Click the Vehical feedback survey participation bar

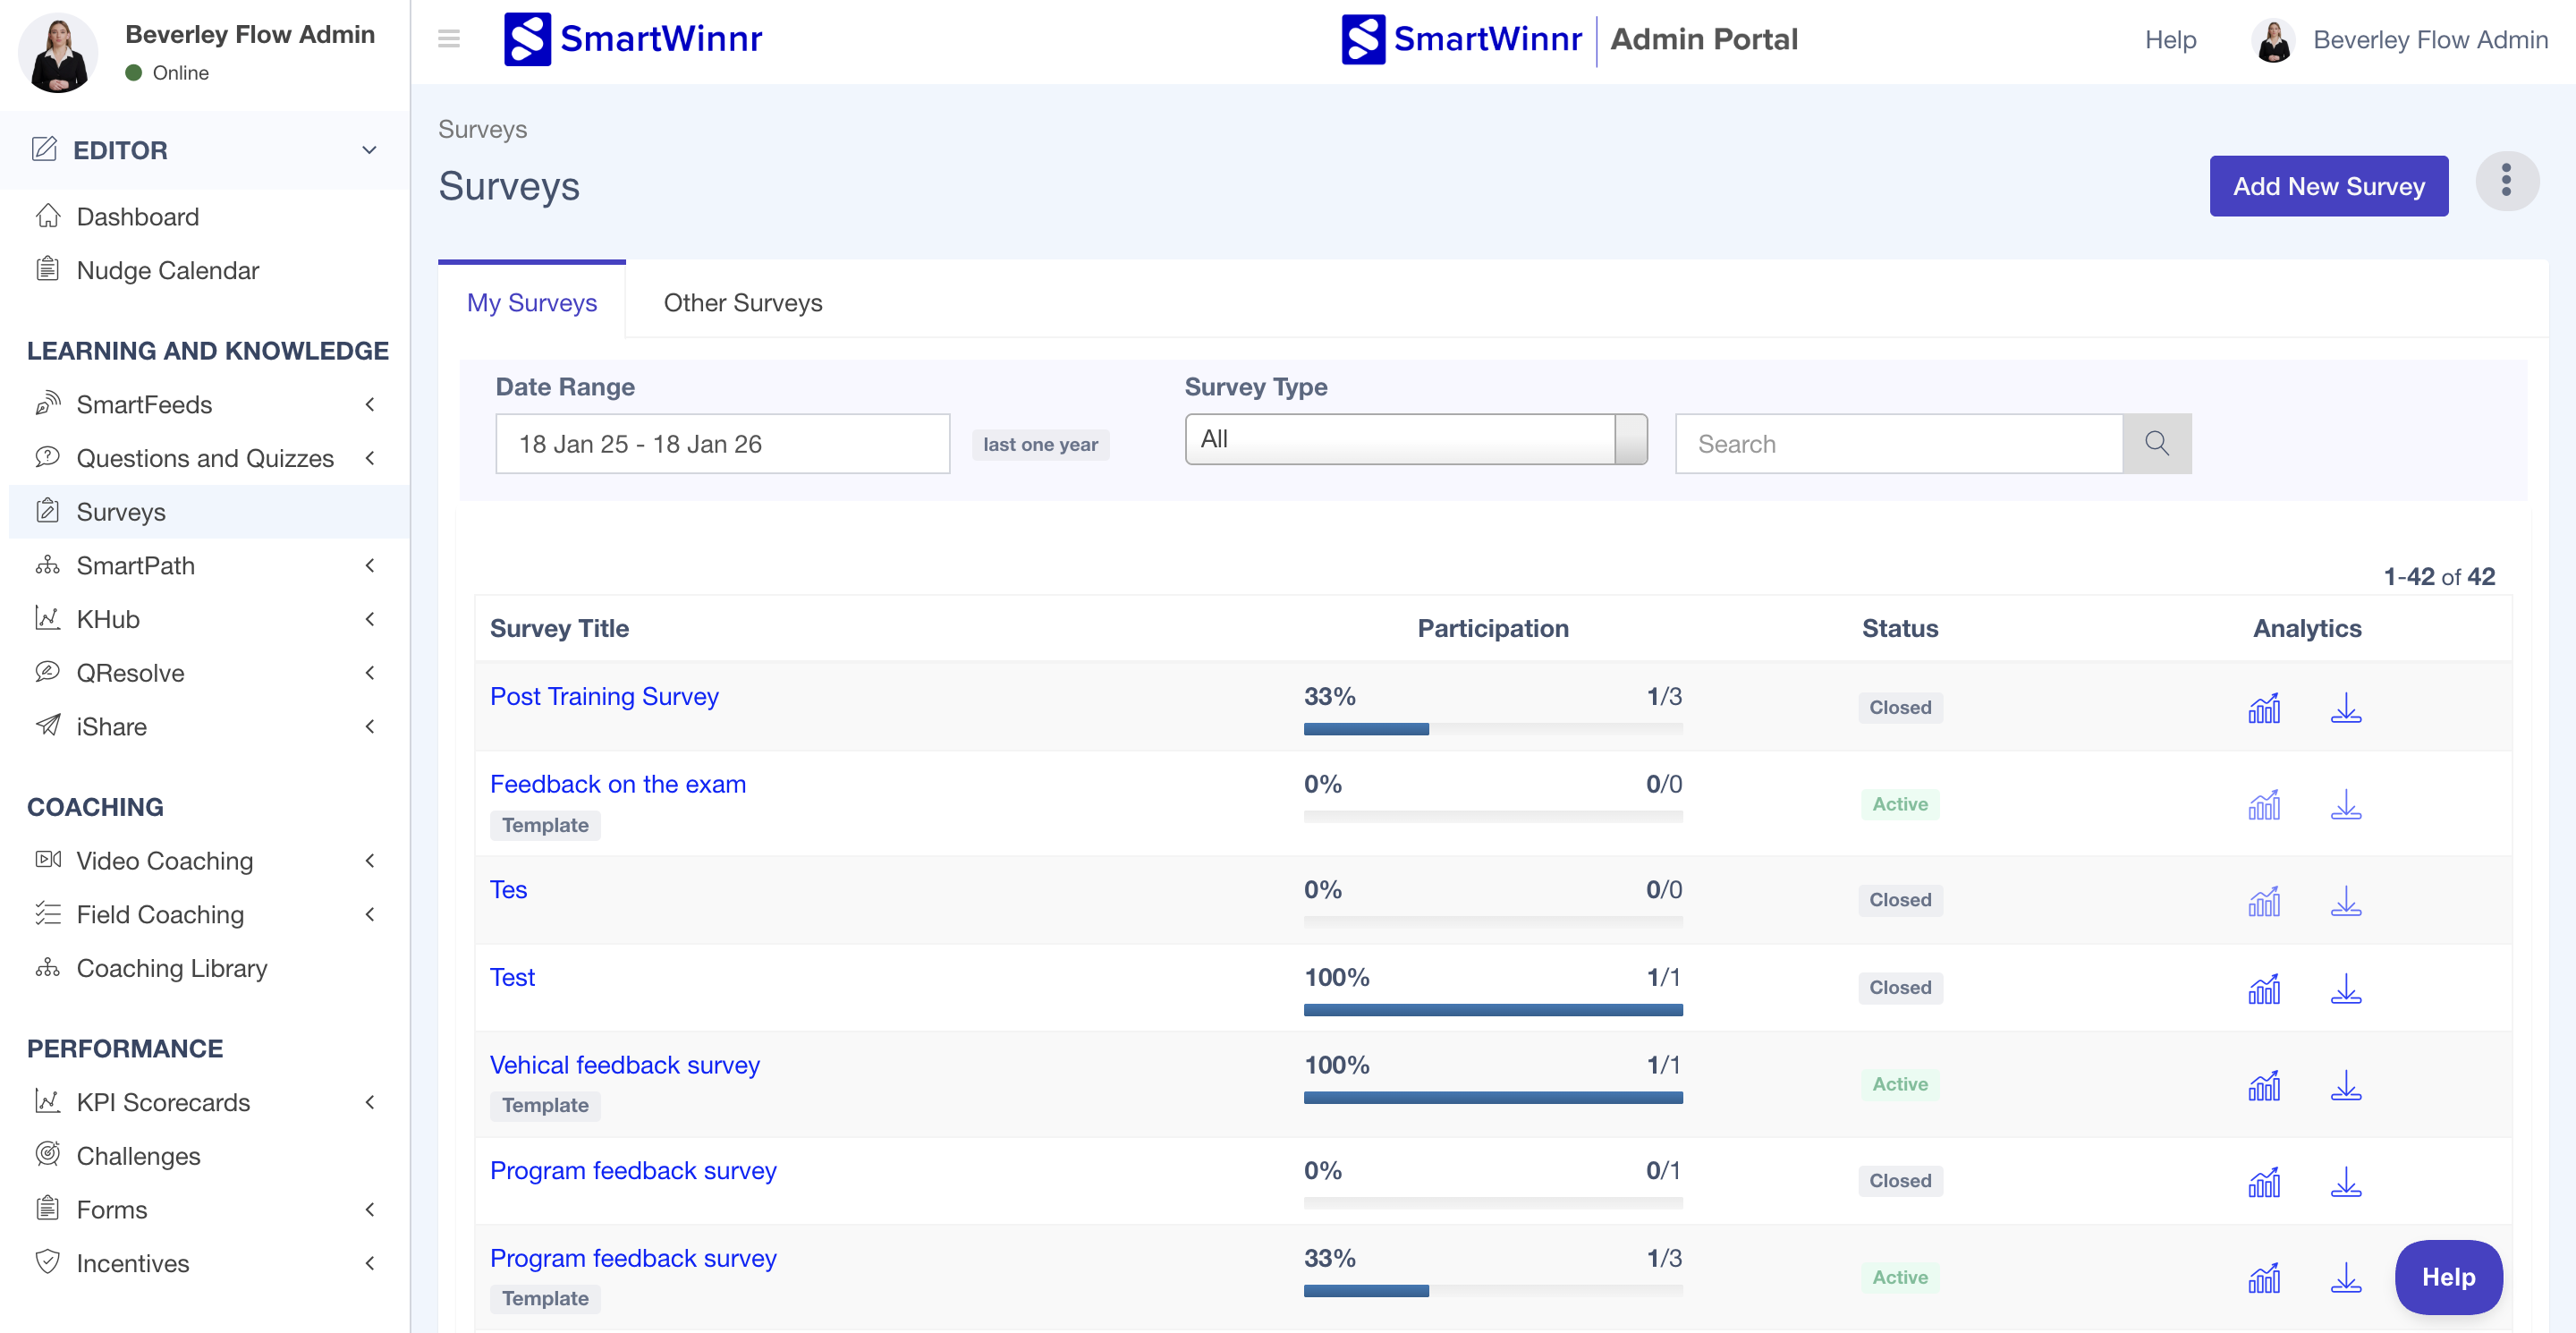pos(1492,1097)
